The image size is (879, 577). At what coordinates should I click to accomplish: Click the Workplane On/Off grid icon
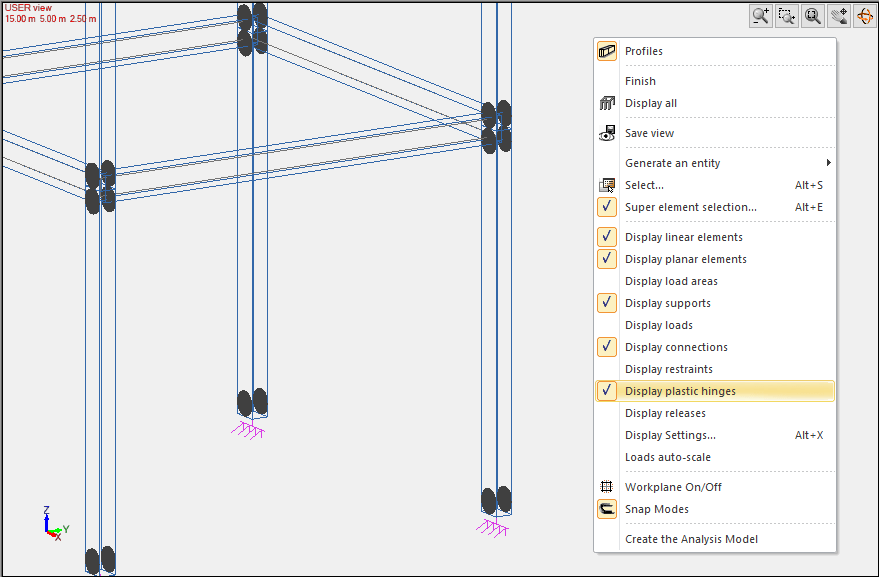607,487
